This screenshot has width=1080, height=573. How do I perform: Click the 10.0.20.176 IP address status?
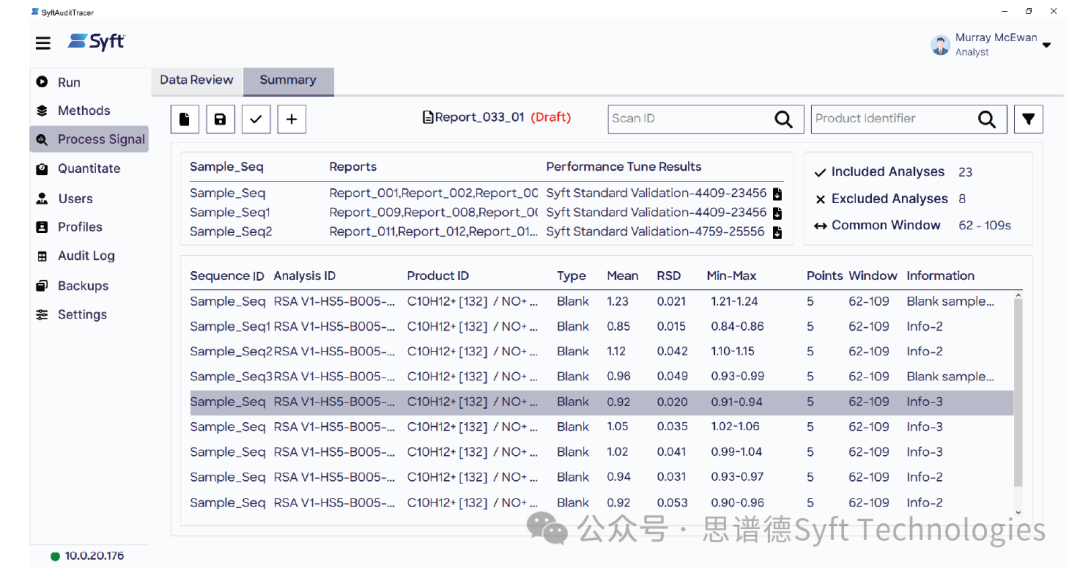(94, 556)
